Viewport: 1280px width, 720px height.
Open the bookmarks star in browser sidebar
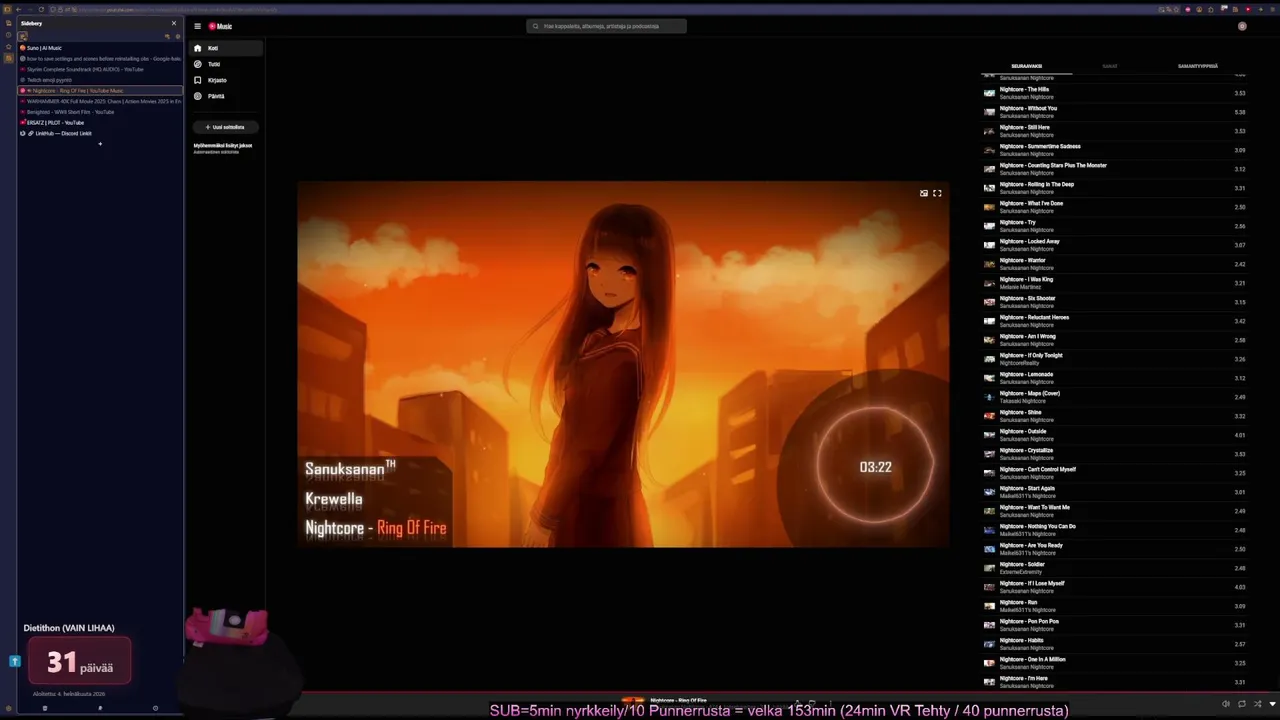click(8, 47)
